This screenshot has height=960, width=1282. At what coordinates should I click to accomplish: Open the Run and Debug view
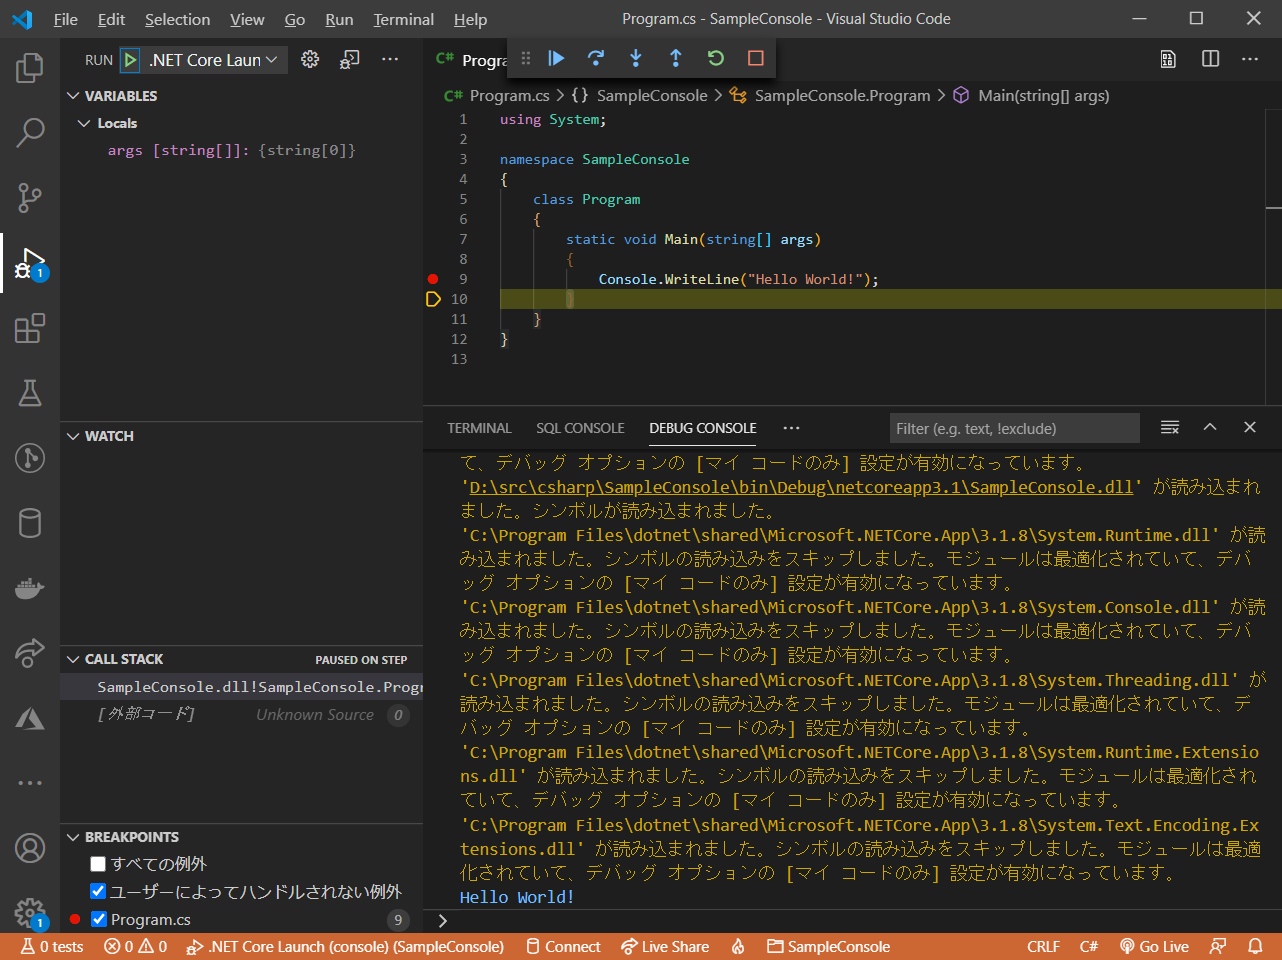coord(30,263)
